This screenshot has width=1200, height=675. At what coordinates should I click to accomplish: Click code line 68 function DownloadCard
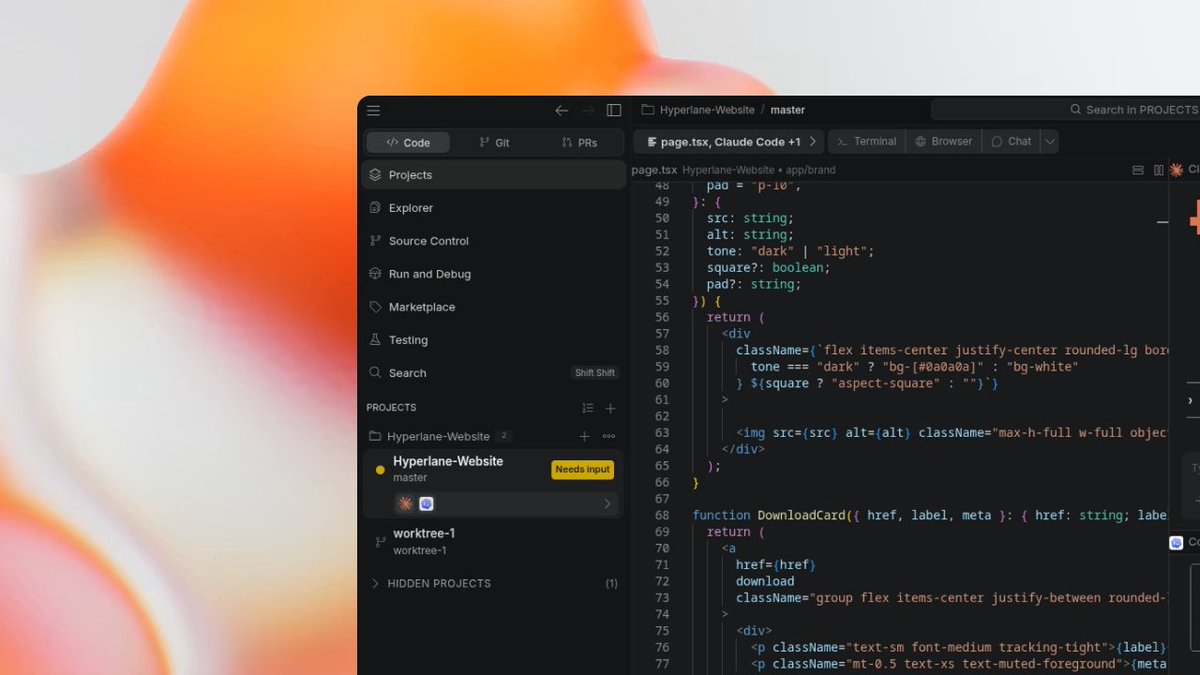tap(930, 515)
